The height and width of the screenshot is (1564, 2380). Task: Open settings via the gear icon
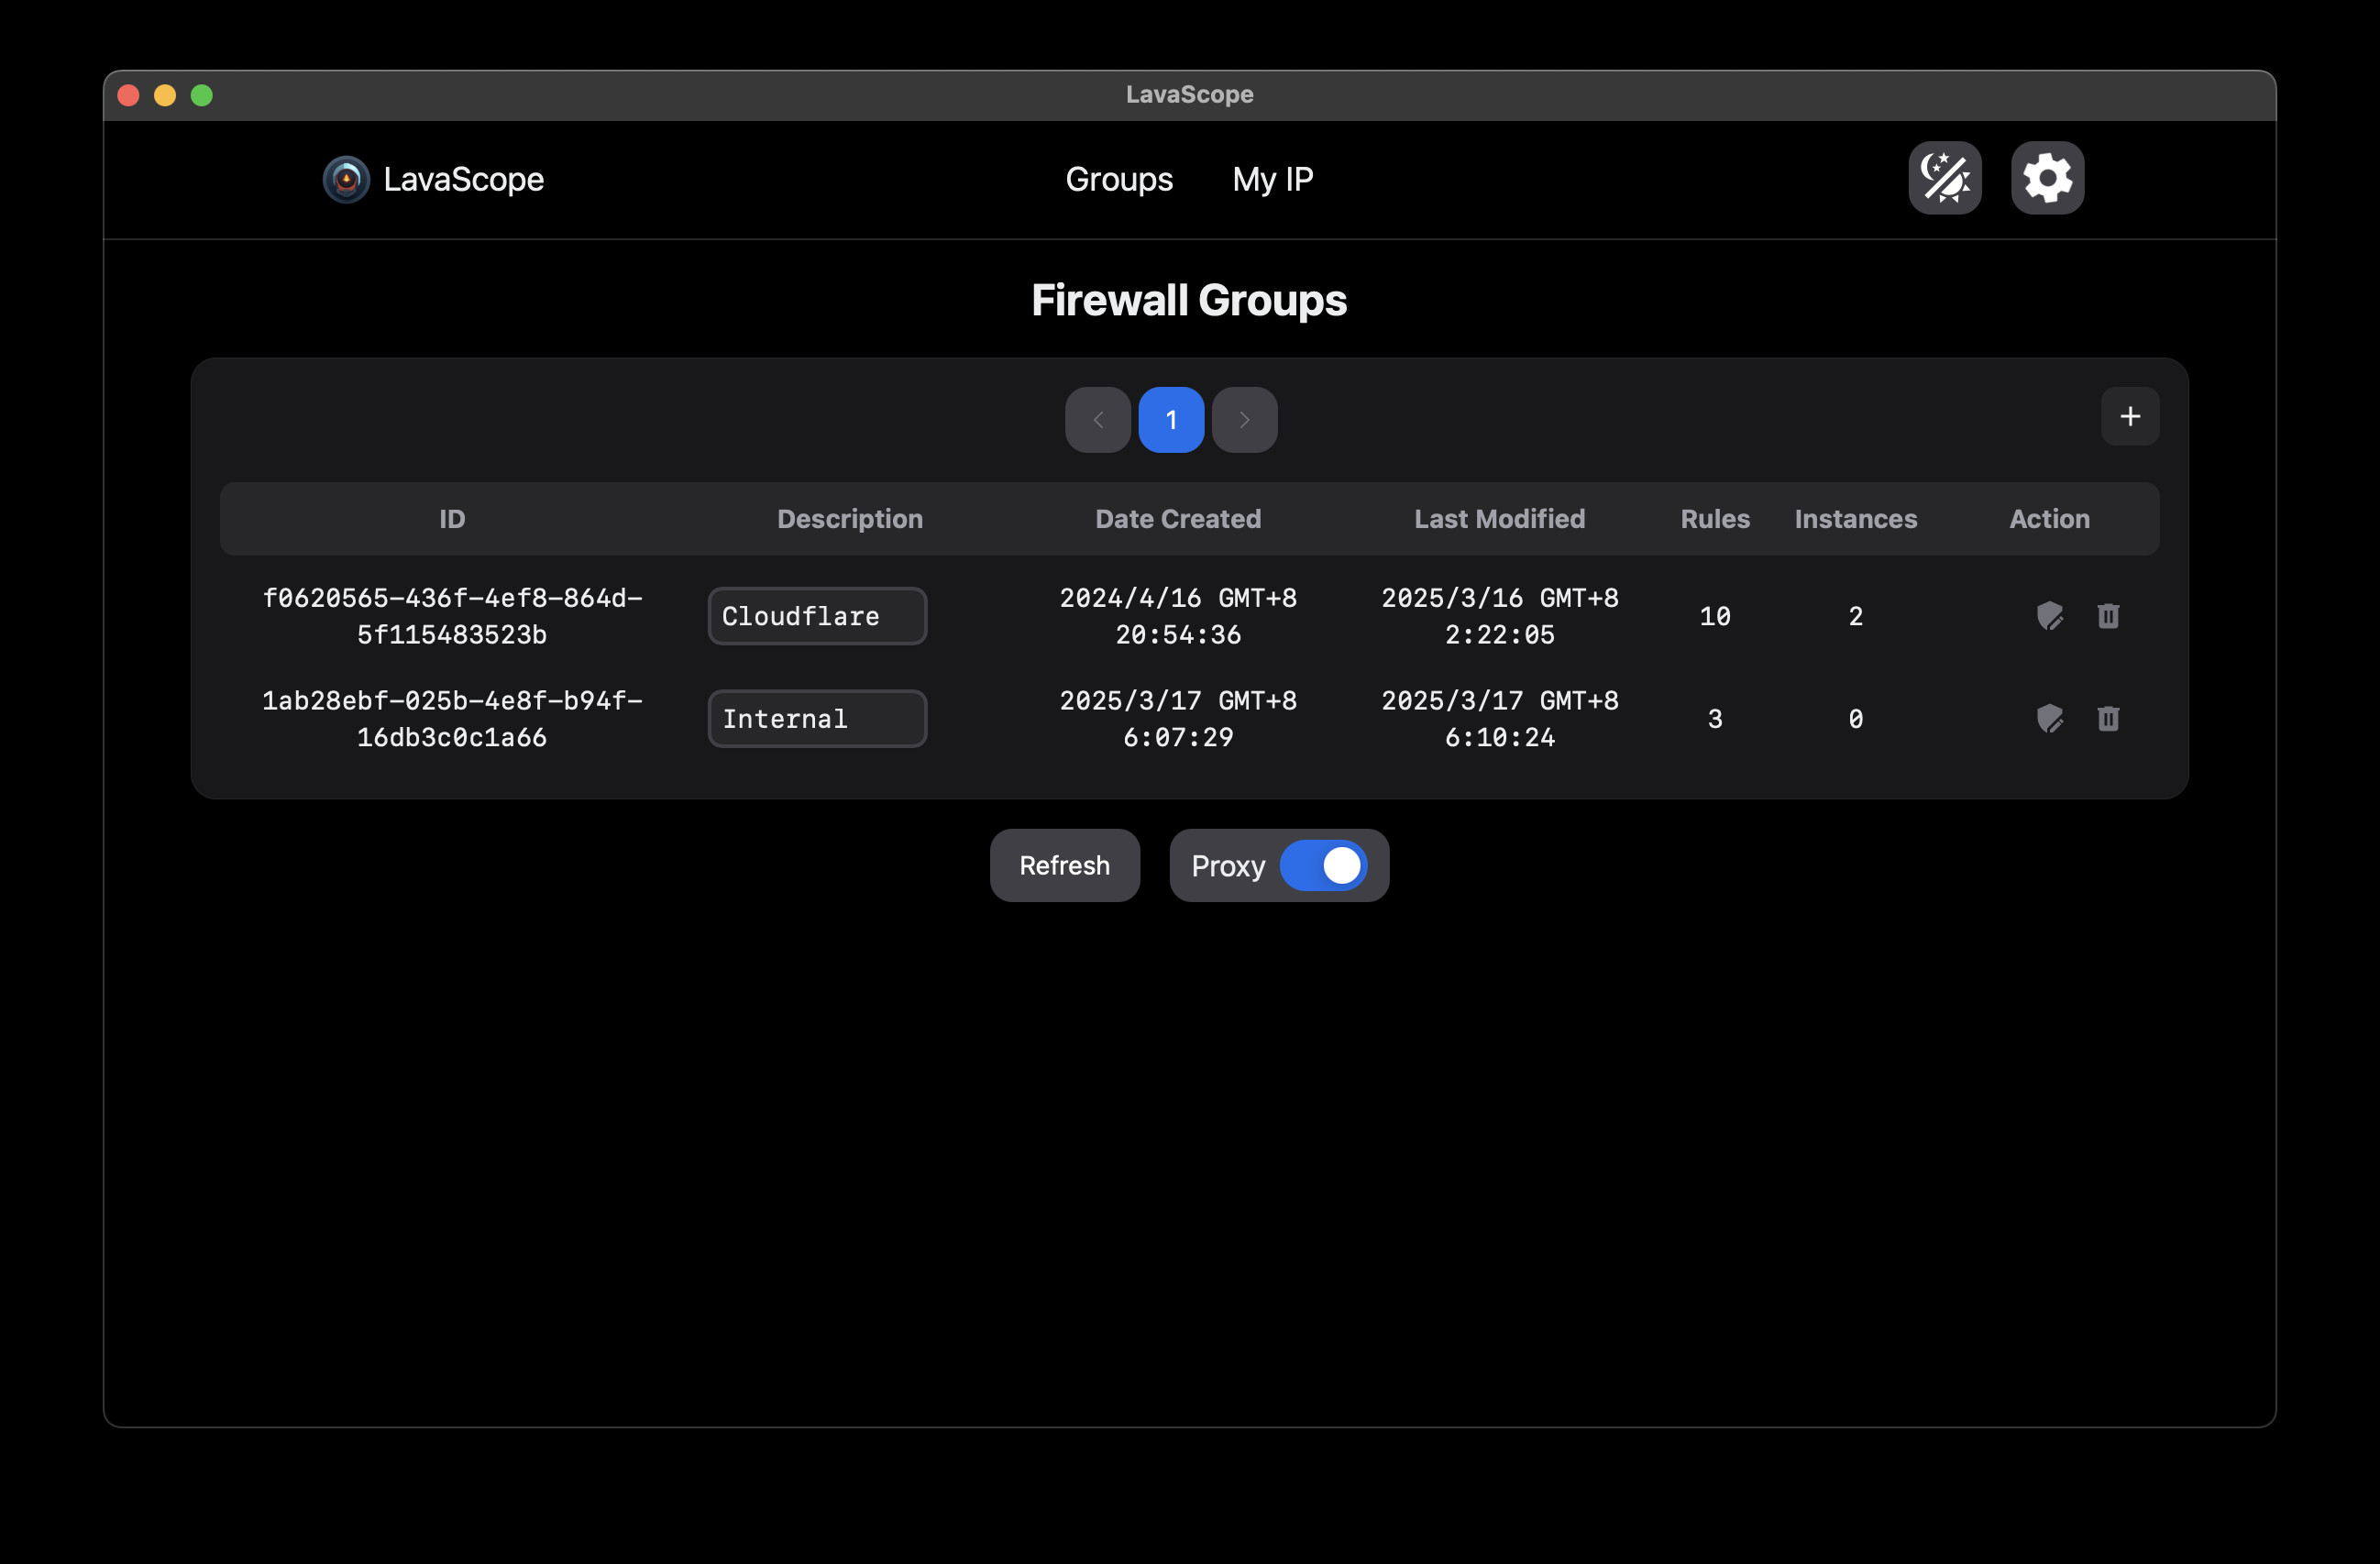[2047, 178]
